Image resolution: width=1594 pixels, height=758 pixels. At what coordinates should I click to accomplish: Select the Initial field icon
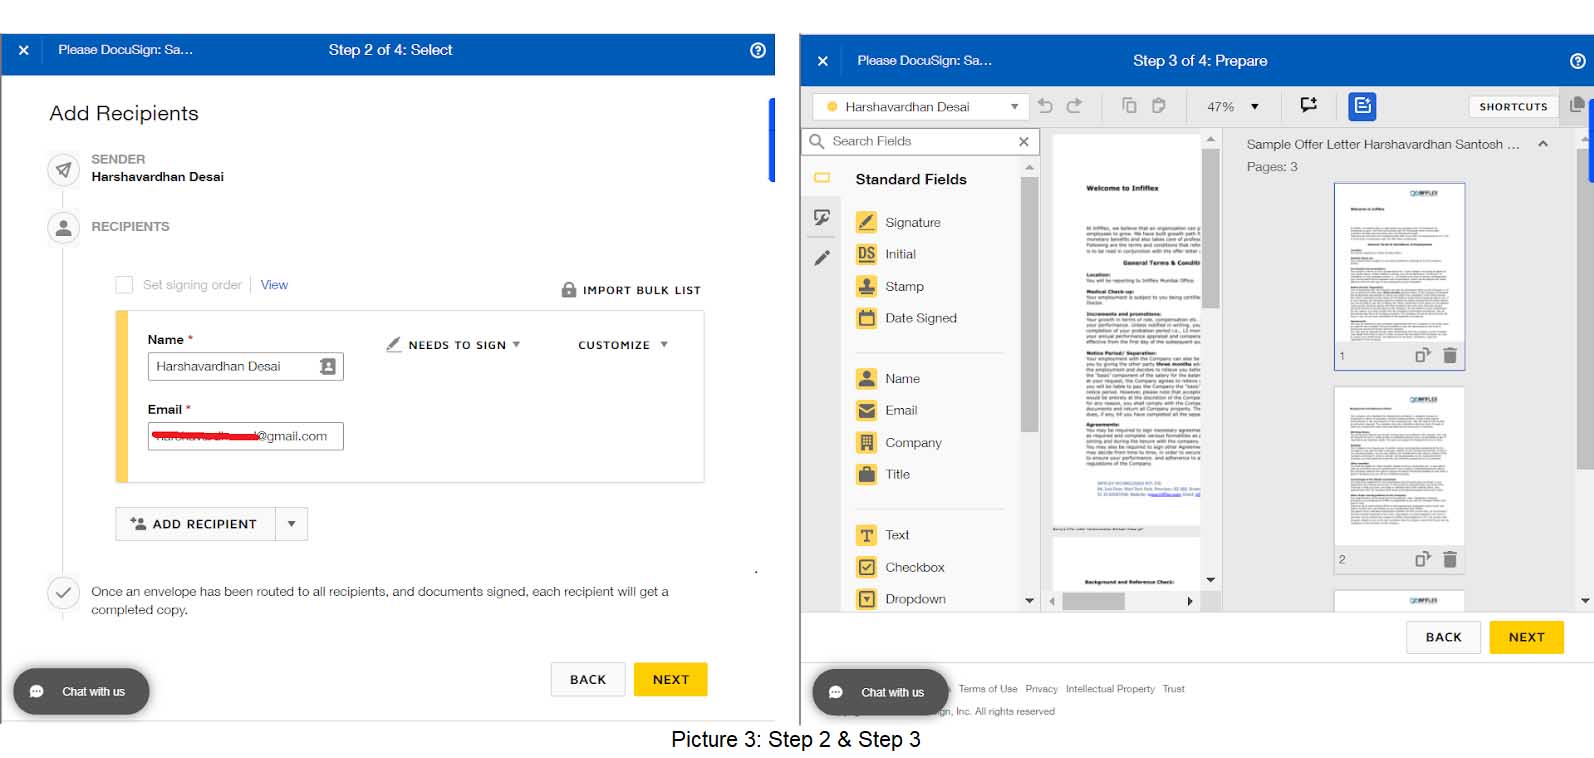[x=866, y=254]
